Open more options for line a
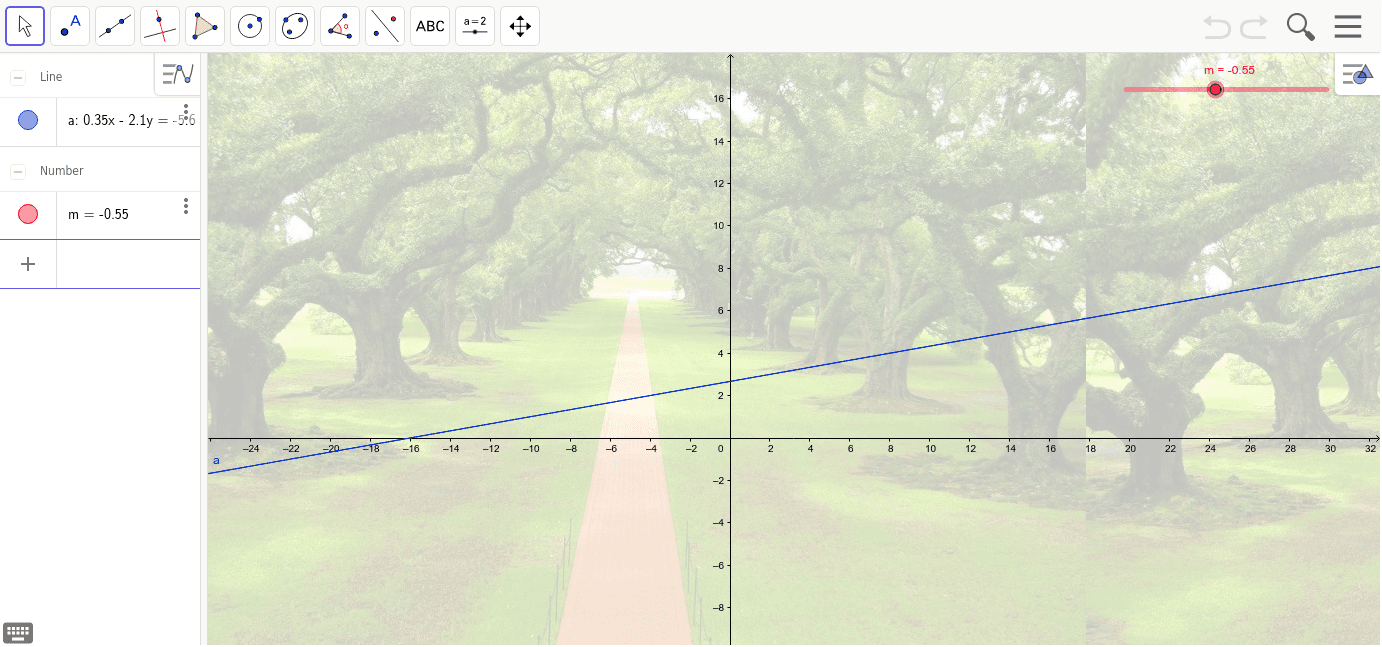The image size is (1382, 647). (186, 112)
